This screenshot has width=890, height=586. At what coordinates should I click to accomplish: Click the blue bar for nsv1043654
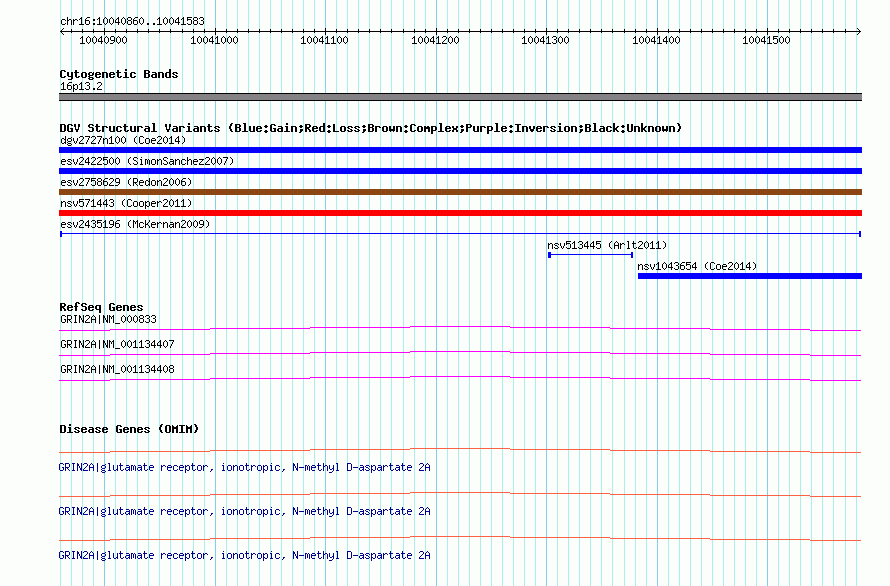pyautogui.click(x=750, y=276)
